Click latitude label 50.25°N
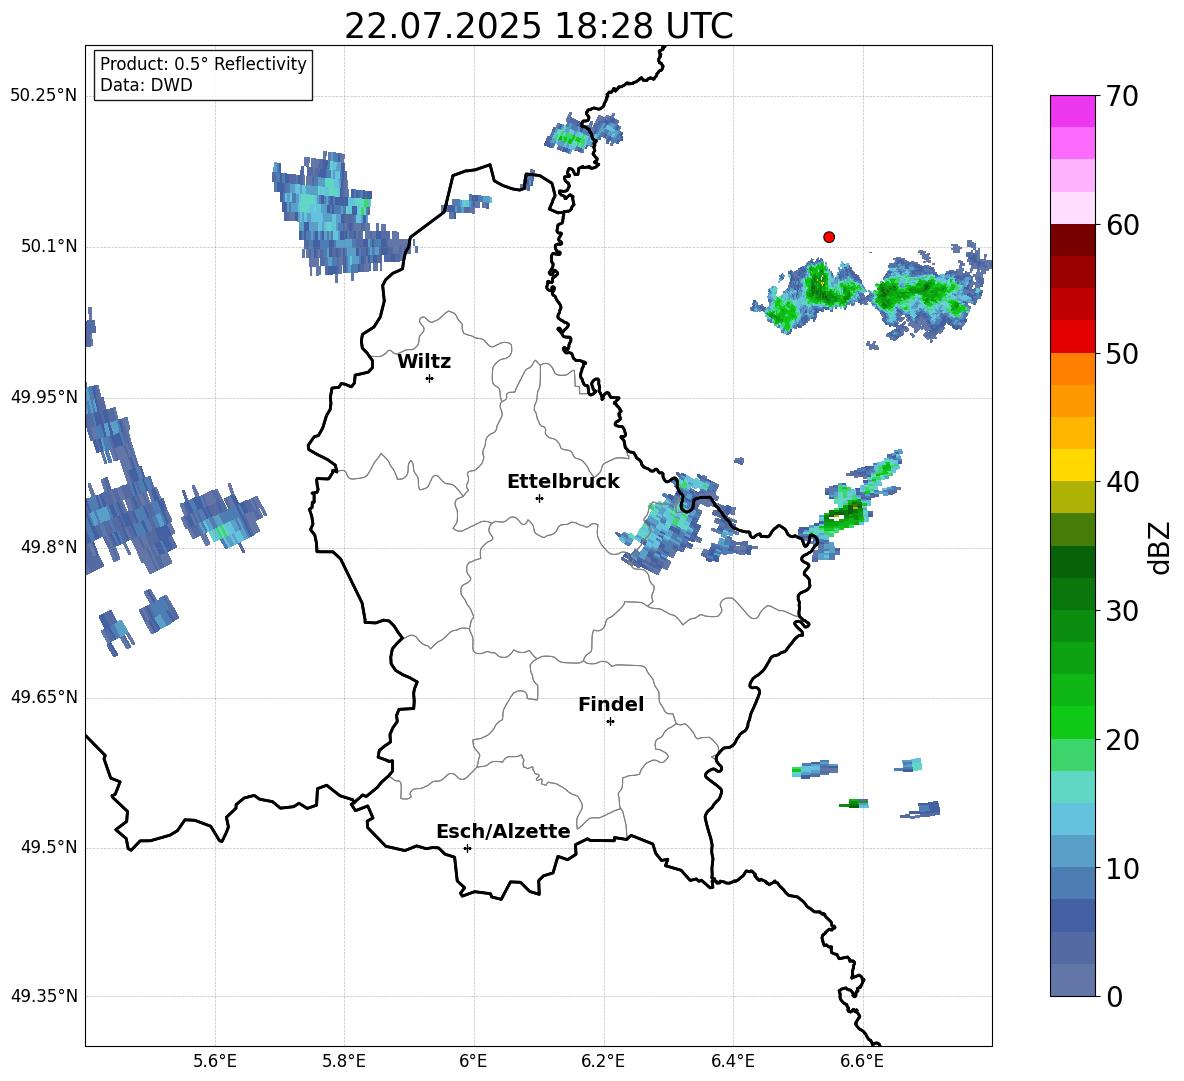 (44, 96)
